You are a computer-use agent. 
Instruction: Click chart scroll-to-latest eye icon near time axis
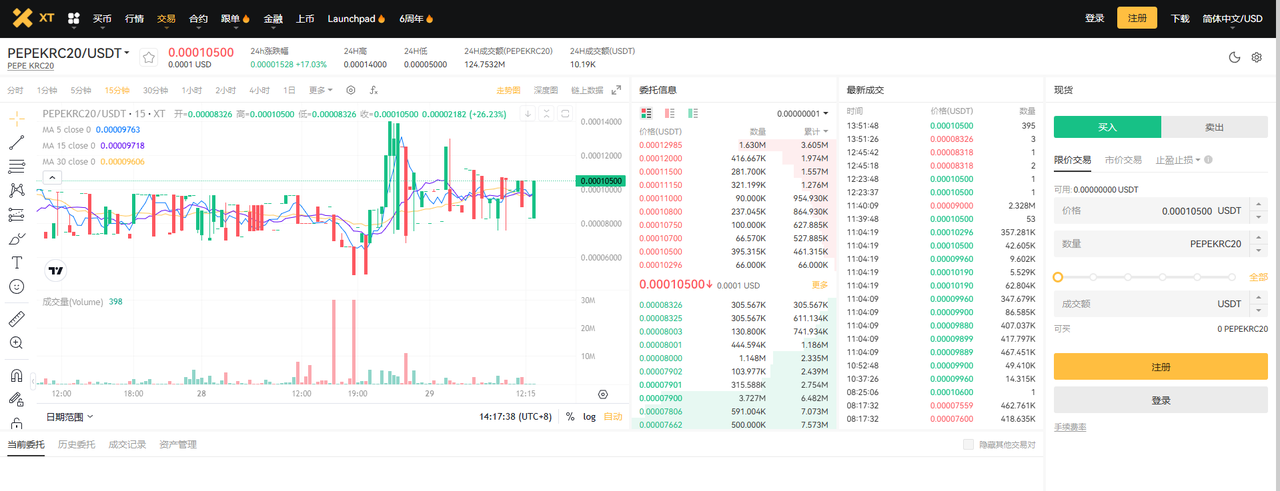[x=603, y=395]
